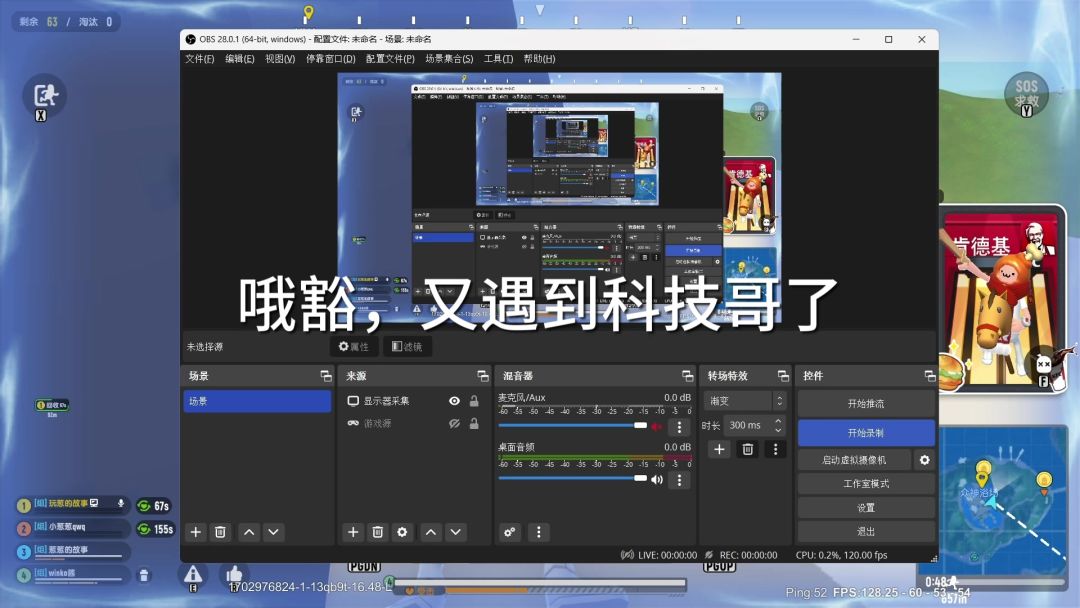Unmute the 麦克风/Aux speaker icon
Viewport: 1080px width, 608px height.
click(x=656, y=426)
